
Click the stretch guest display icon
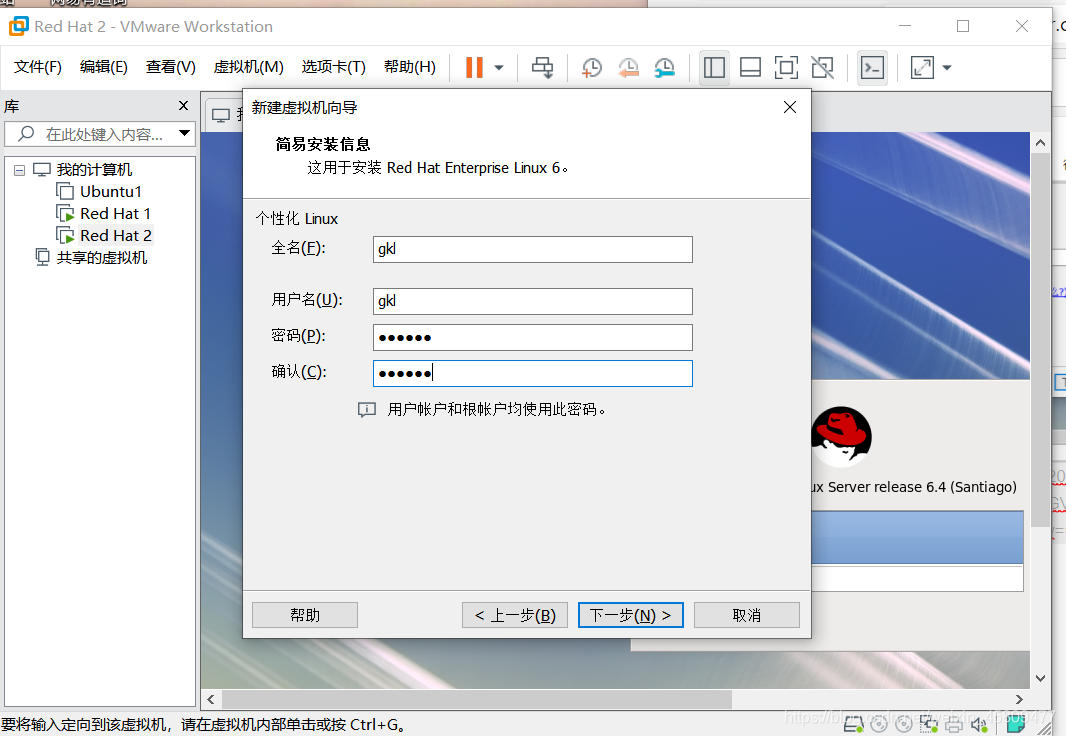click(923, 67)
